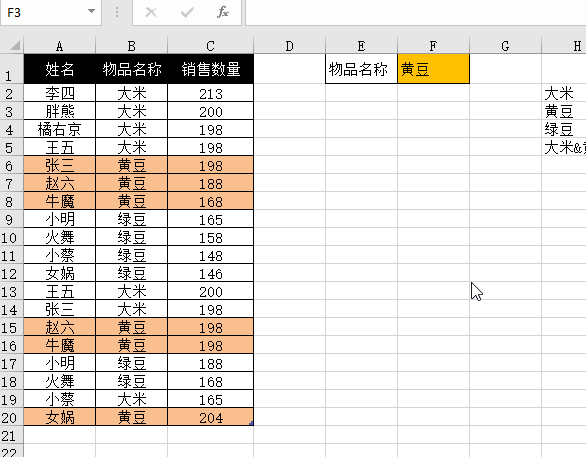The height and width of the screenshot is (457, 586).
Task: Click the 姓名 header cell
Action: (60, 69)
